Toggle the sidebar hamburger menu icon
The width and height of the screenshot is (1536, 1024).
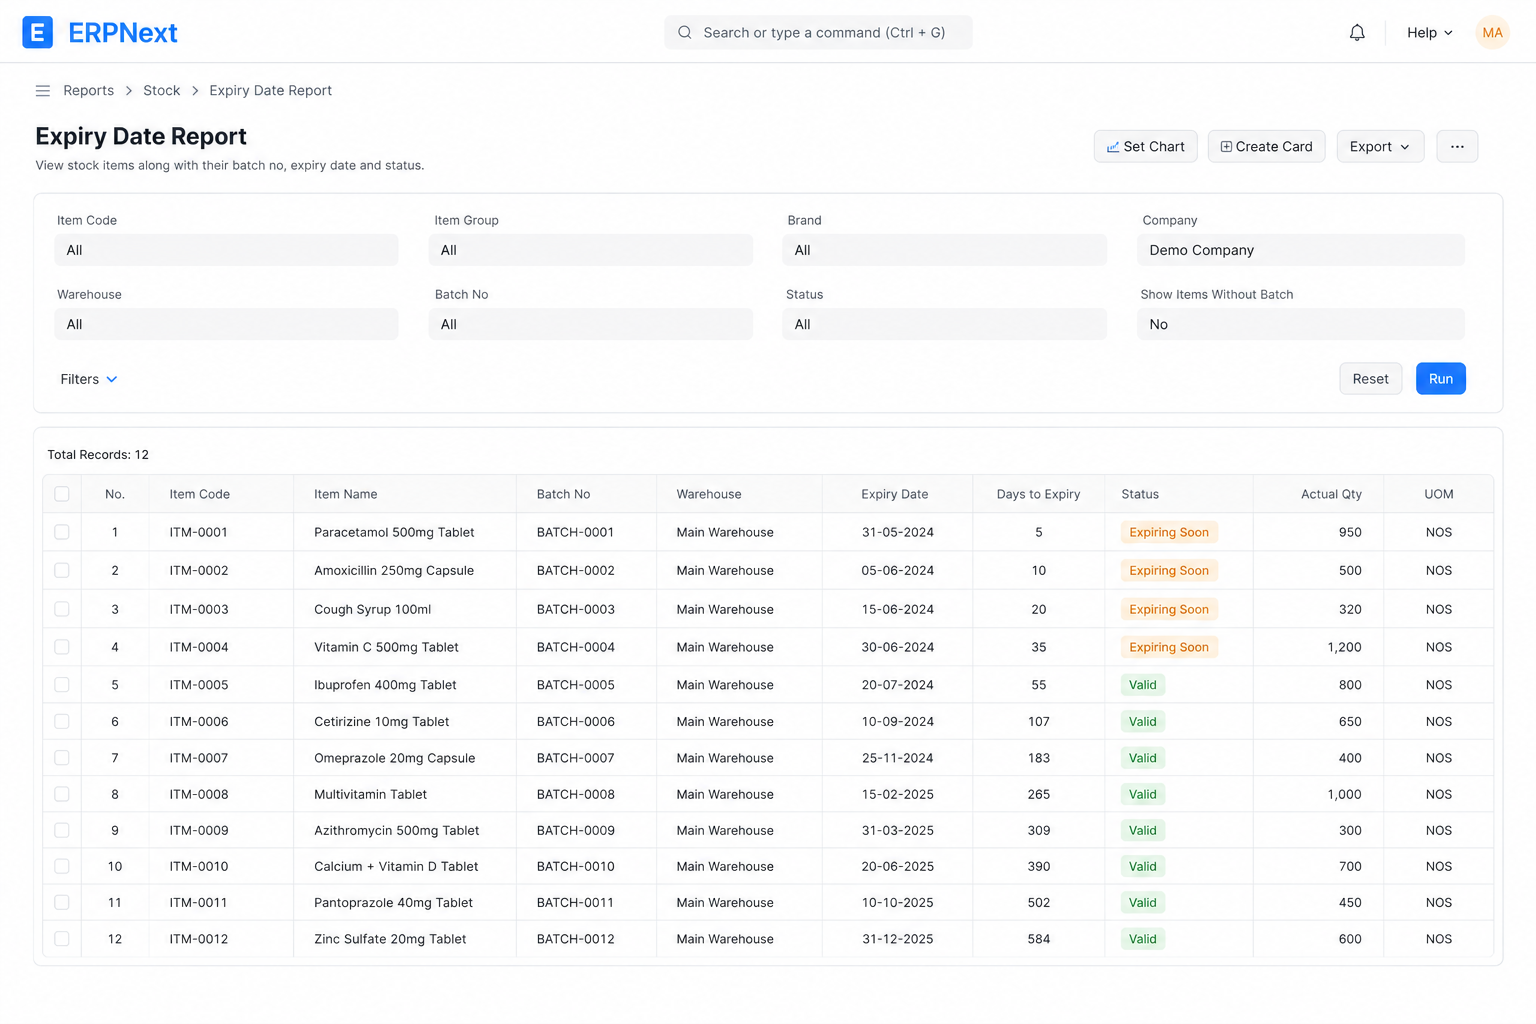pyautogui.click(x=43, y=91)
